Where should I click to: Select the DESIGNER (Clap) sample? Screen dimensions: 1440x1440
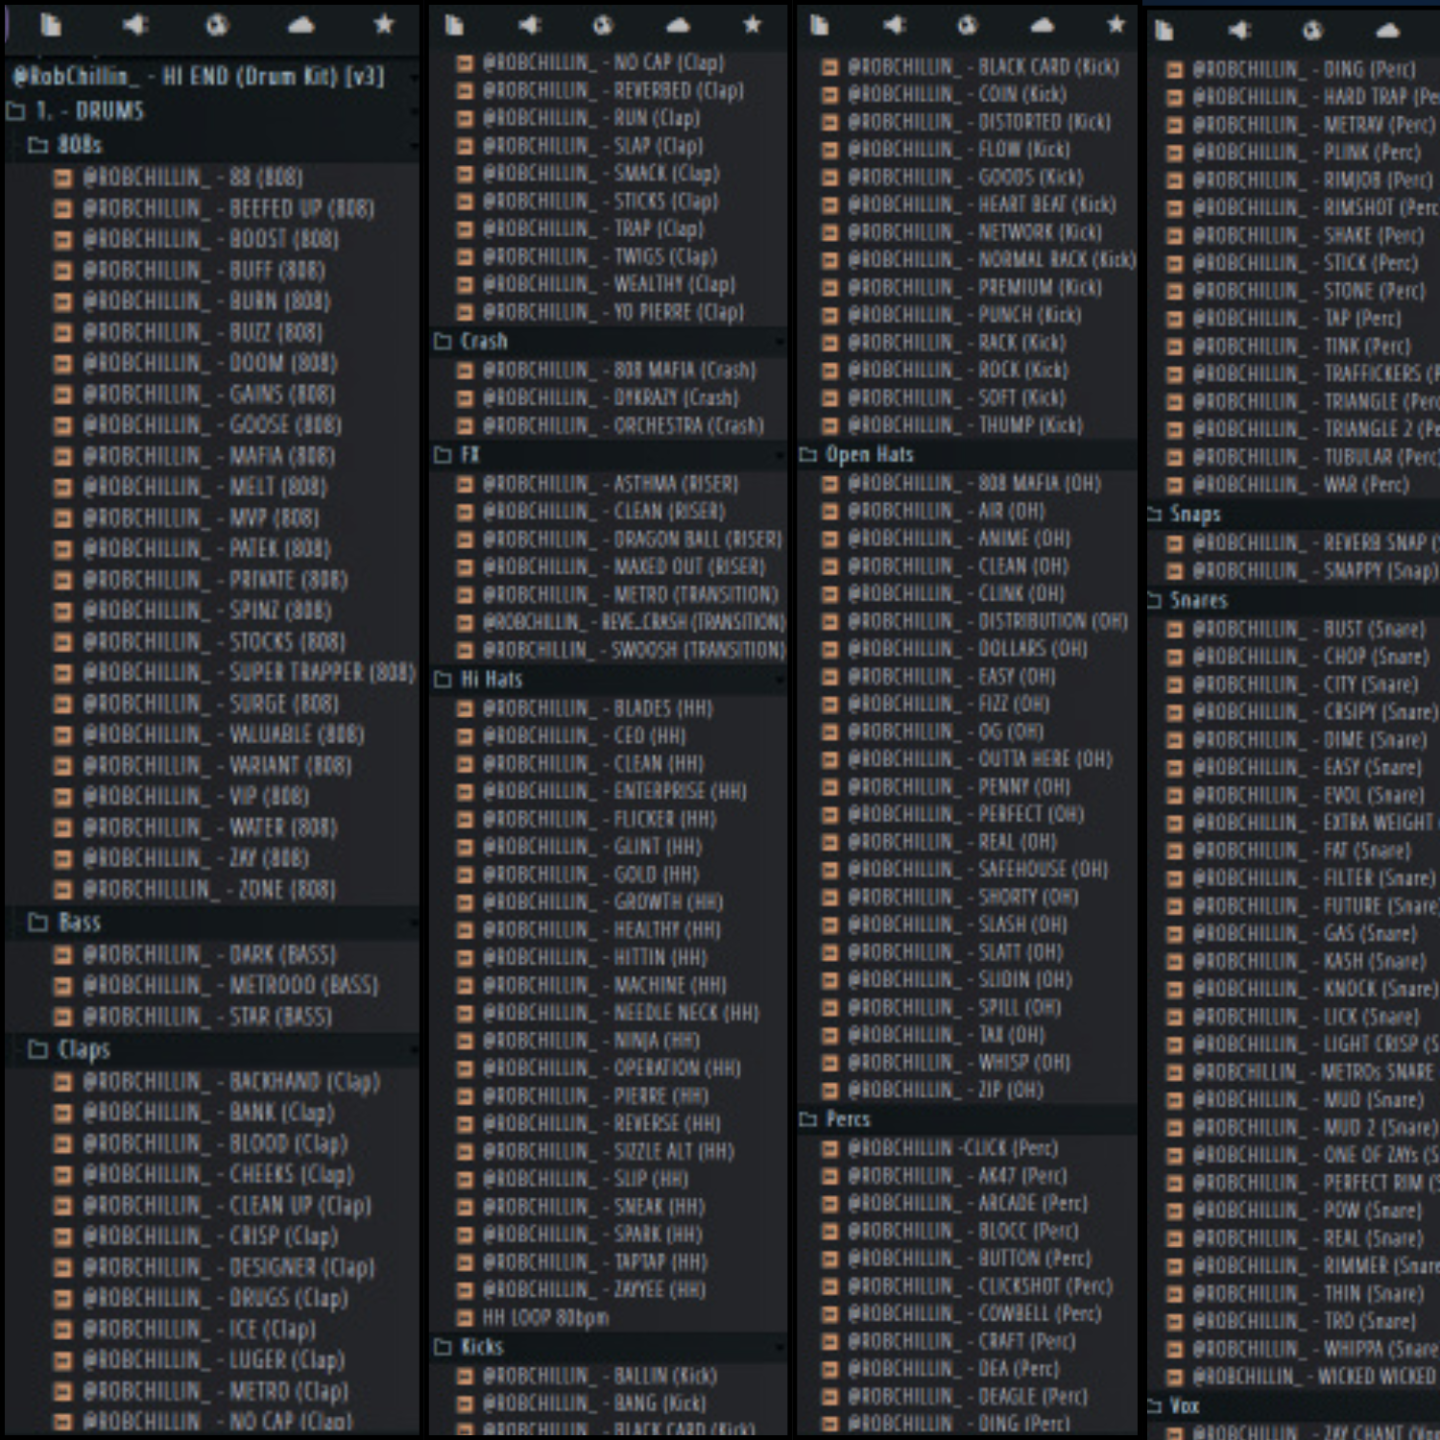click(x=228, y=1267)
